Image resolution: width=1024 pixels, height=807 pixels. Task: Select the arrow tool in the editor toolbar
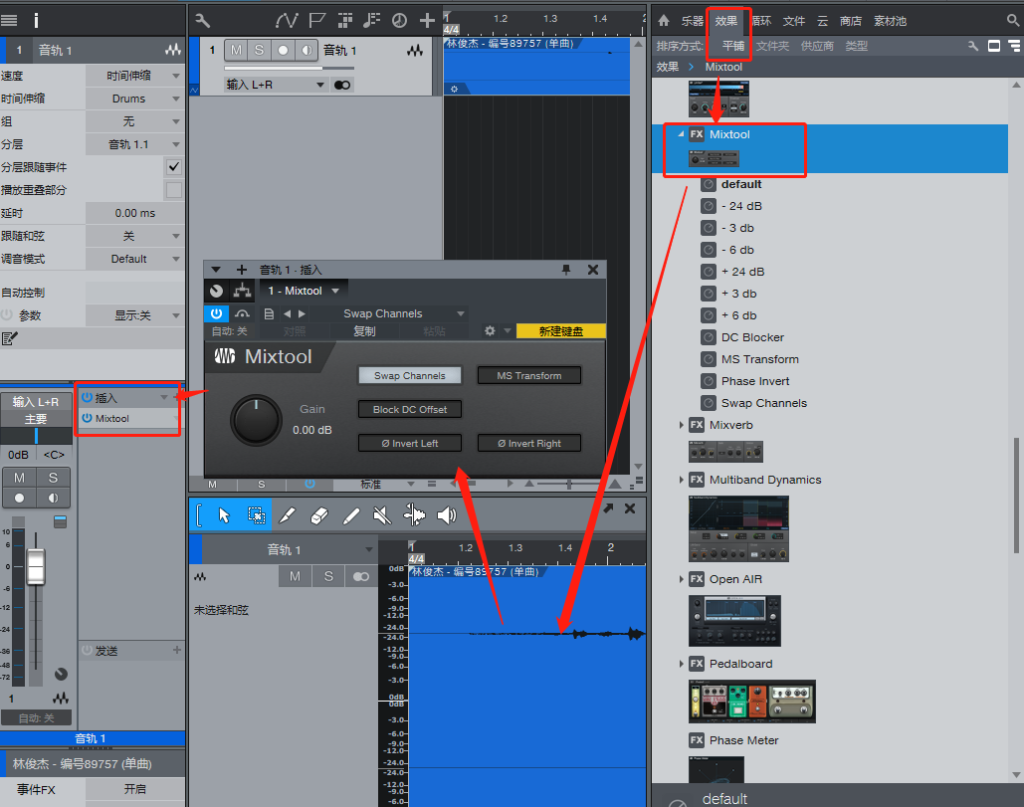click(224, 515)
